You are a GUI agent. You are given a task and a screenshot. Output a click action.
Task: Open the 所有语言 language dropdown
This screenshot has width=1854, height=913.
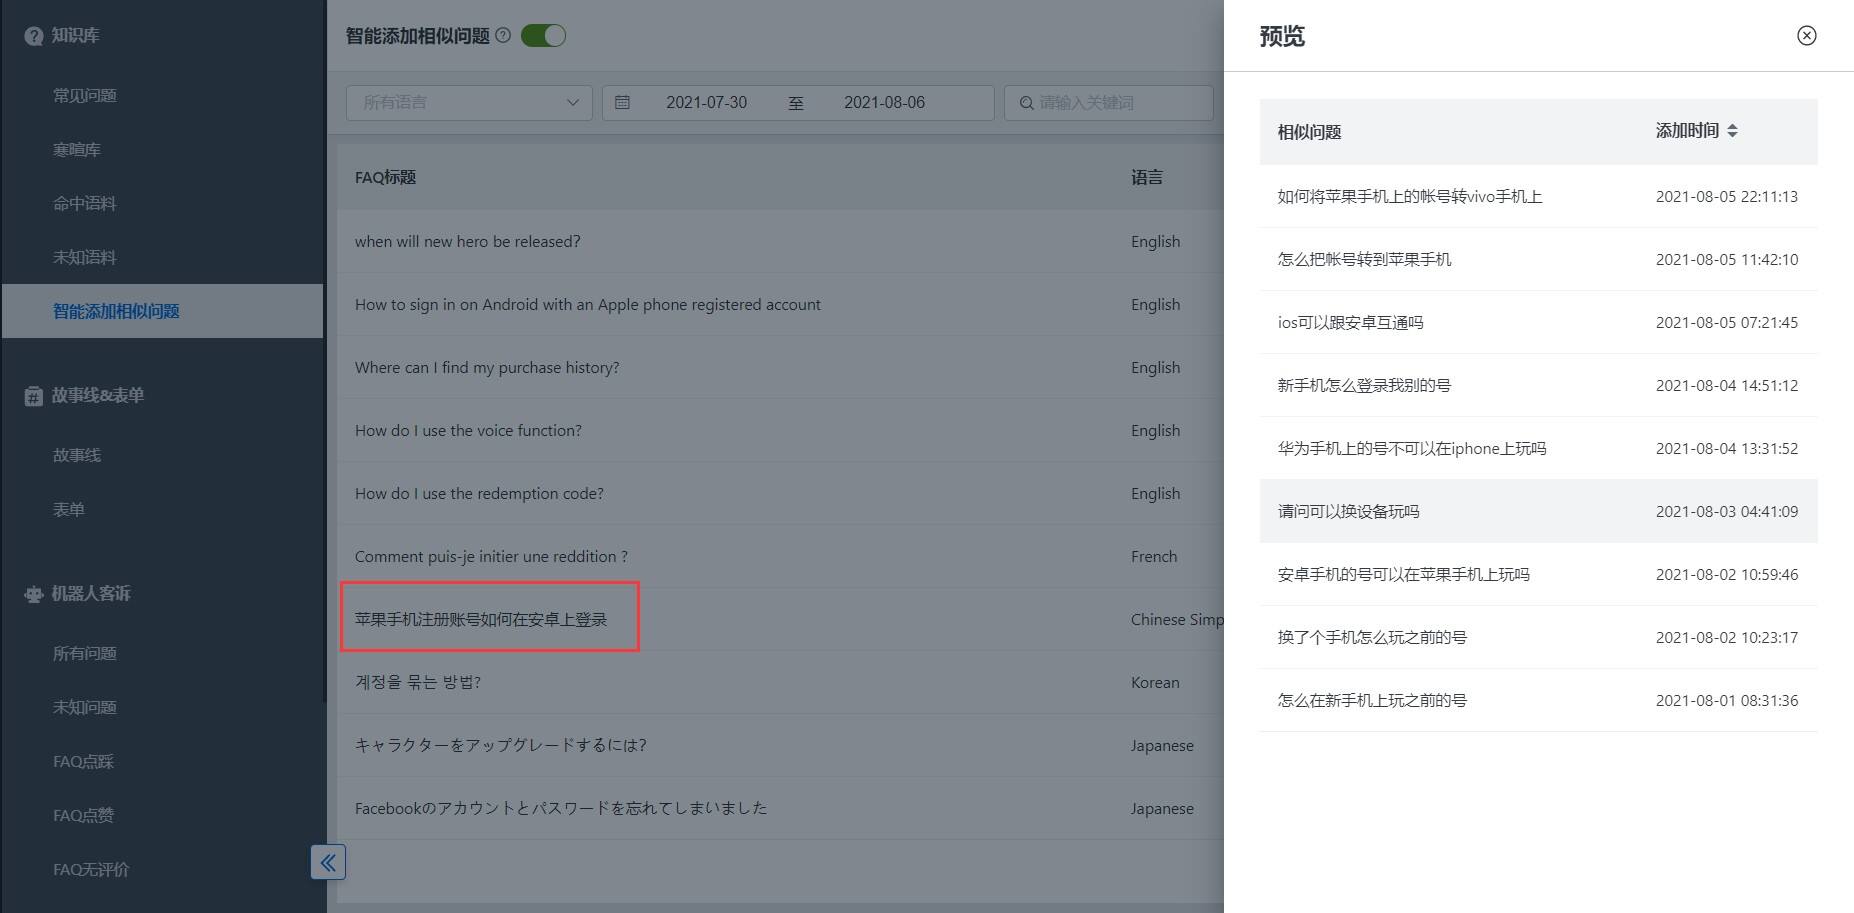[x=469, y=102]
